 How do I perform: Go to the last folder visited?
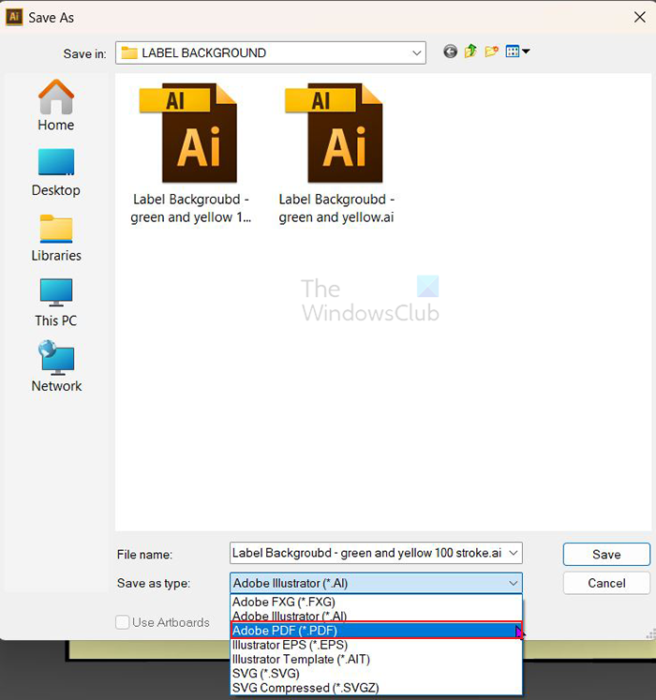click(450, 52)
